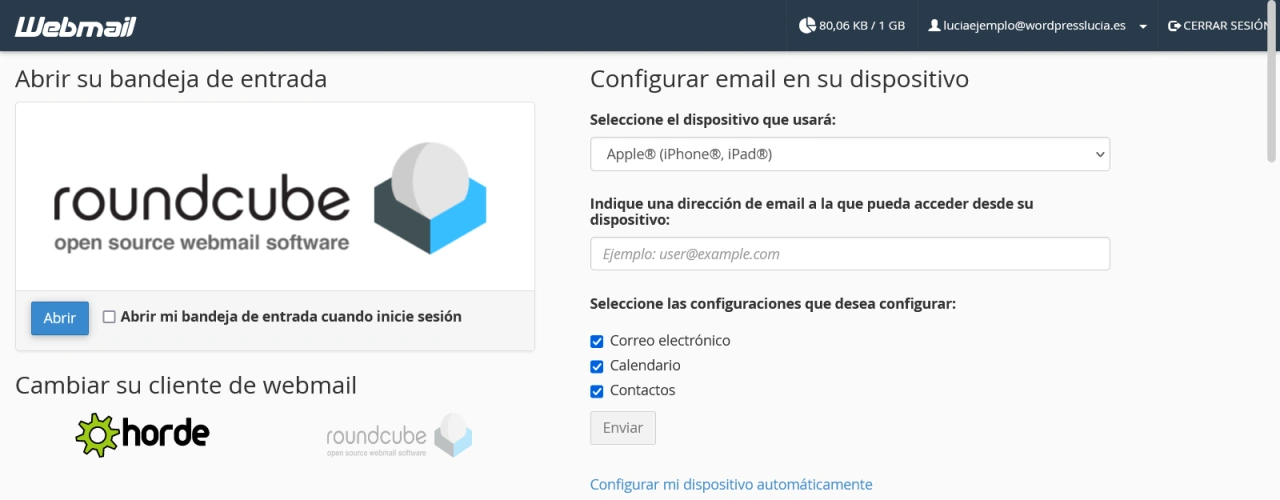Click the user account silhouette icon
Screen dimensions: 1280x500
[x=934, y=26]
